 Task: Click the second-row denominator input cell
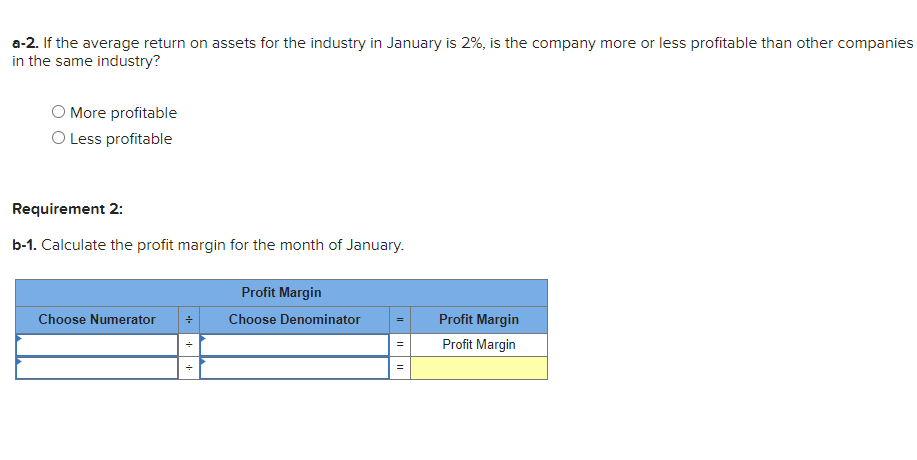294,368
